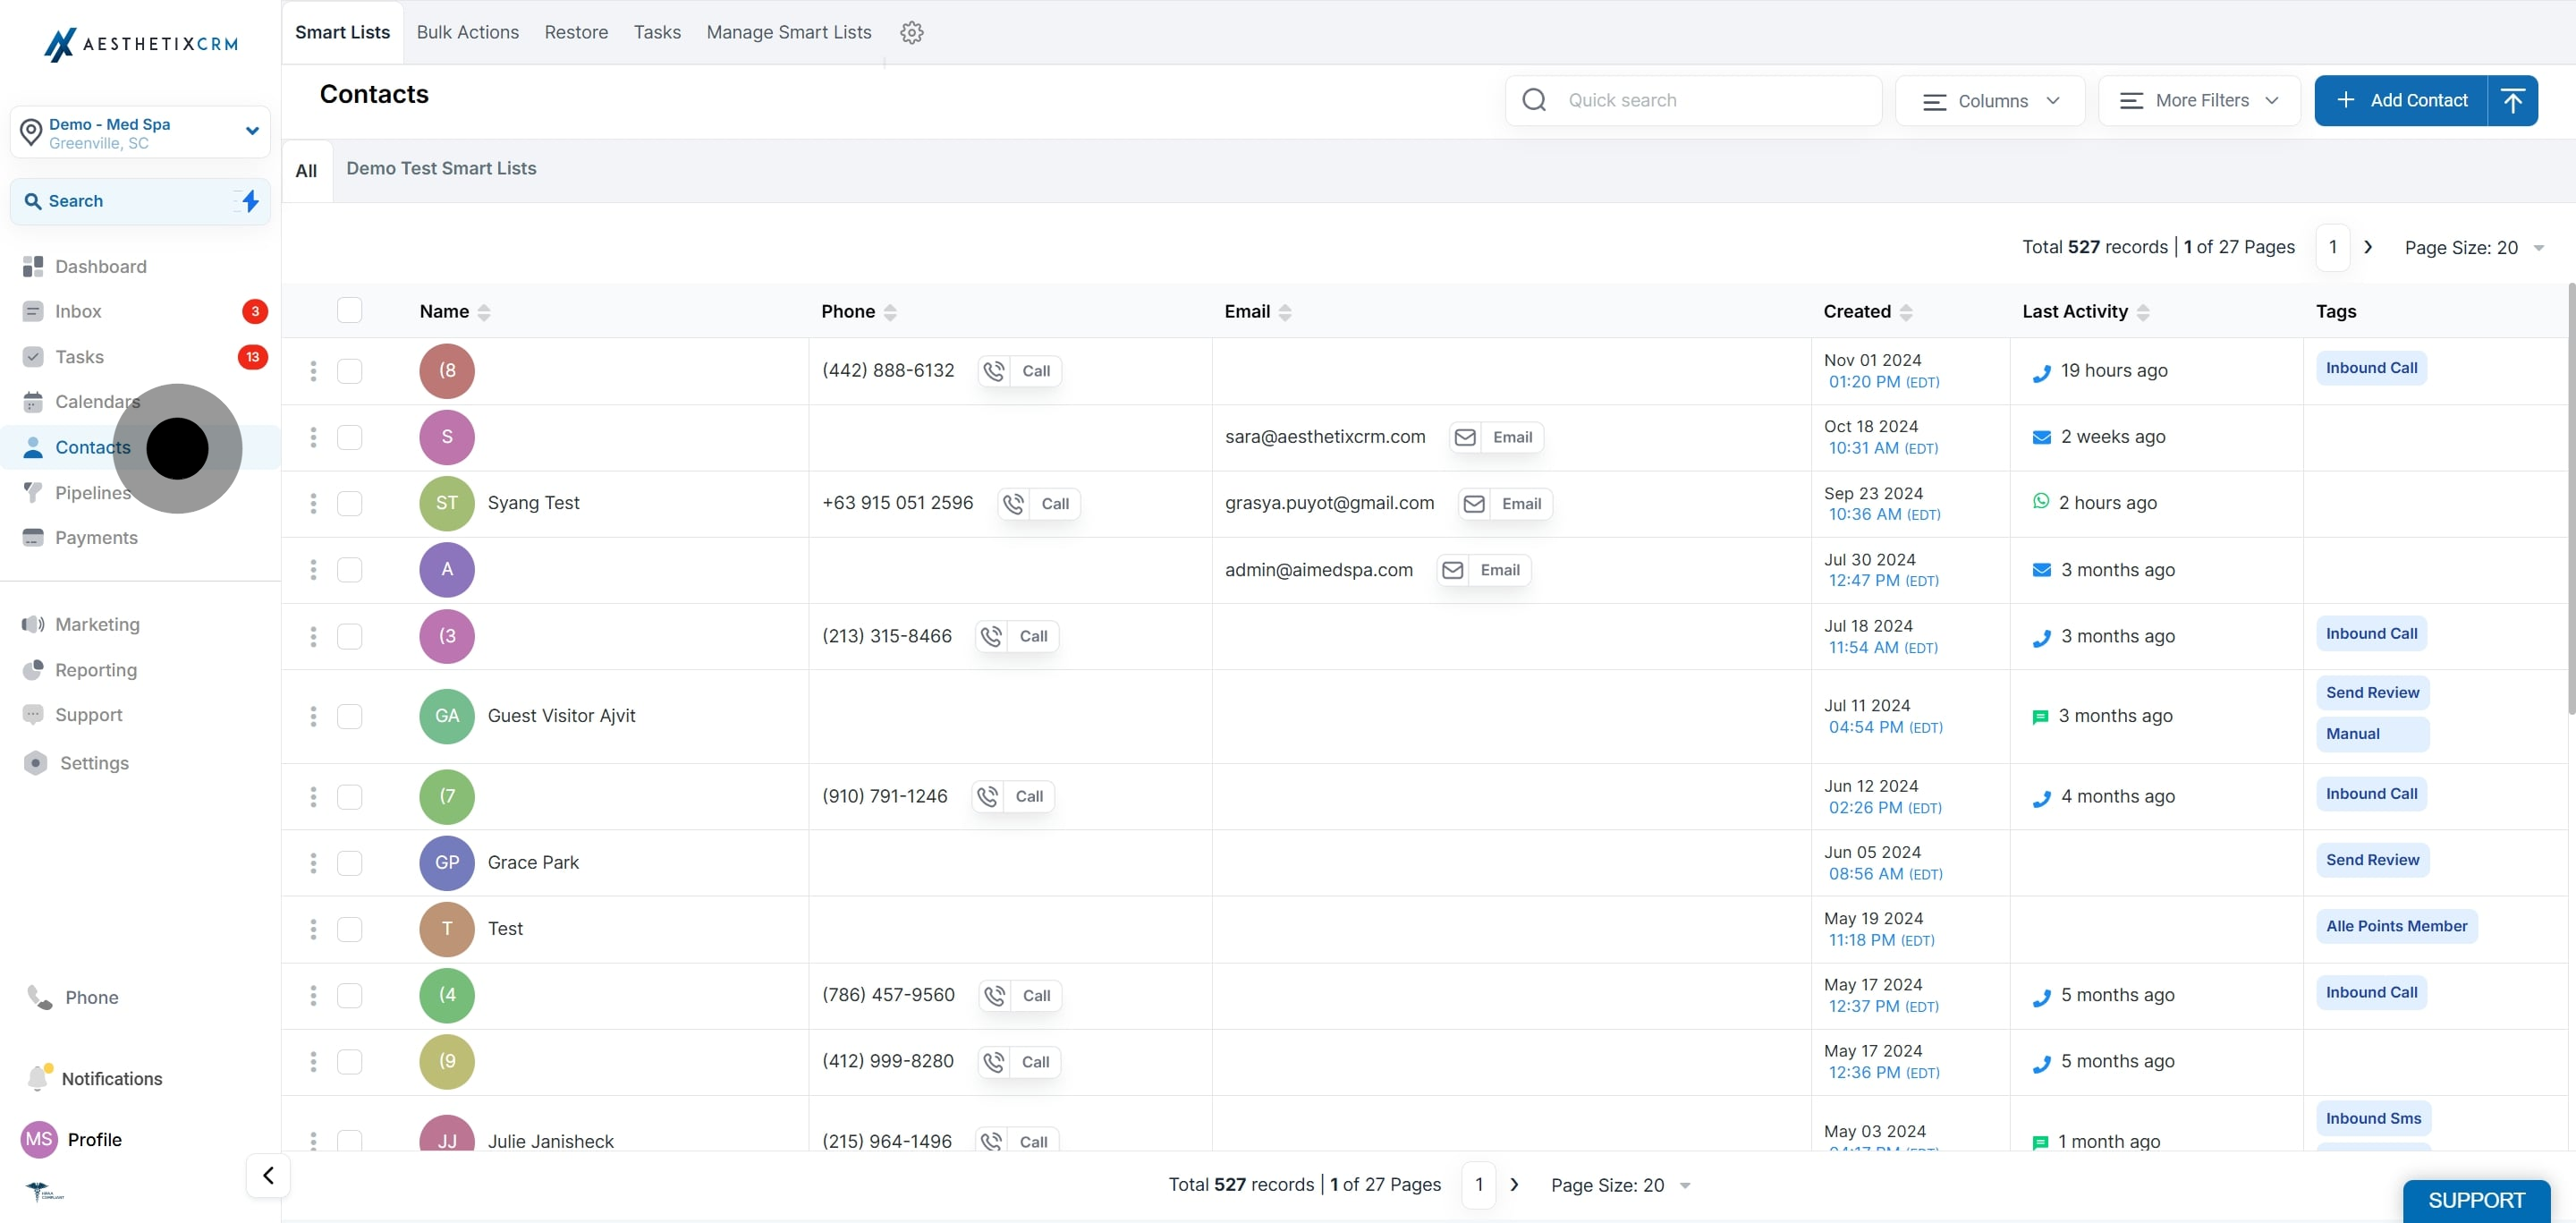The image size is (2576, 1223).
Task: Click the Notifications bell icon
Action: pyautogui.click(x=38, y=1078)
